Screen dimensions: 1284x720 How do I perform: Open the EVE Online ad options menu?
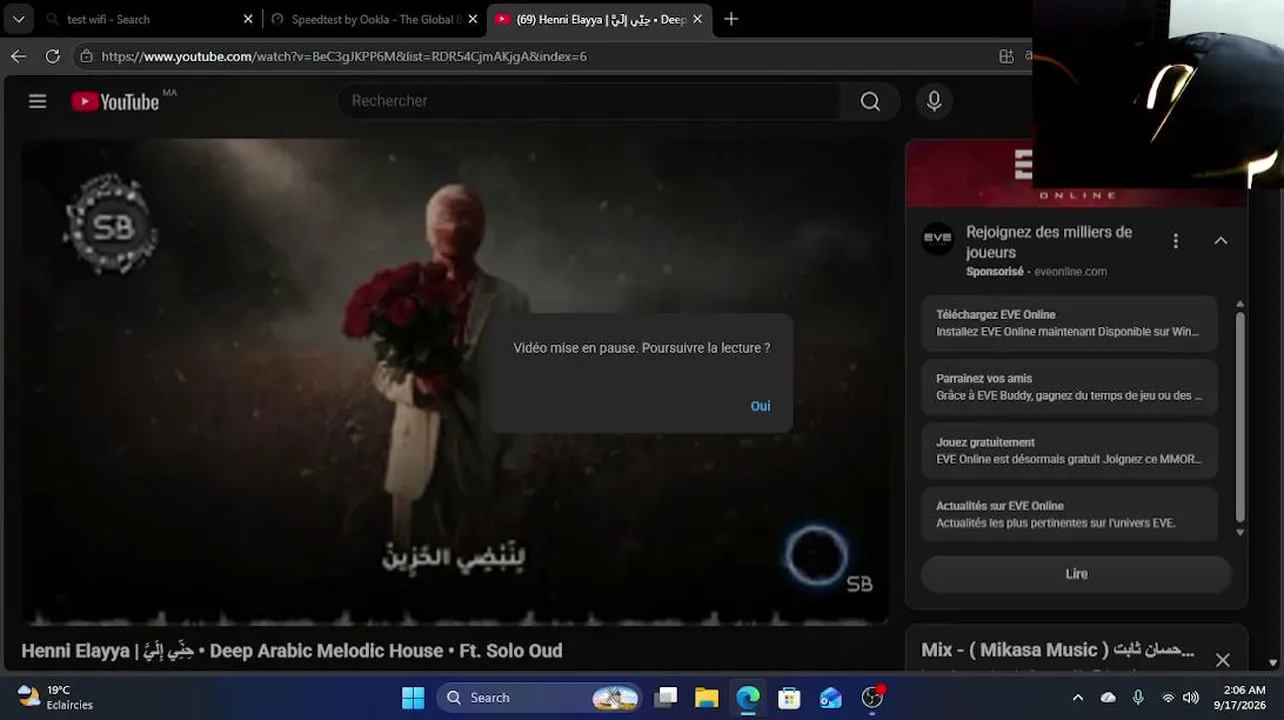(1176, 241)
